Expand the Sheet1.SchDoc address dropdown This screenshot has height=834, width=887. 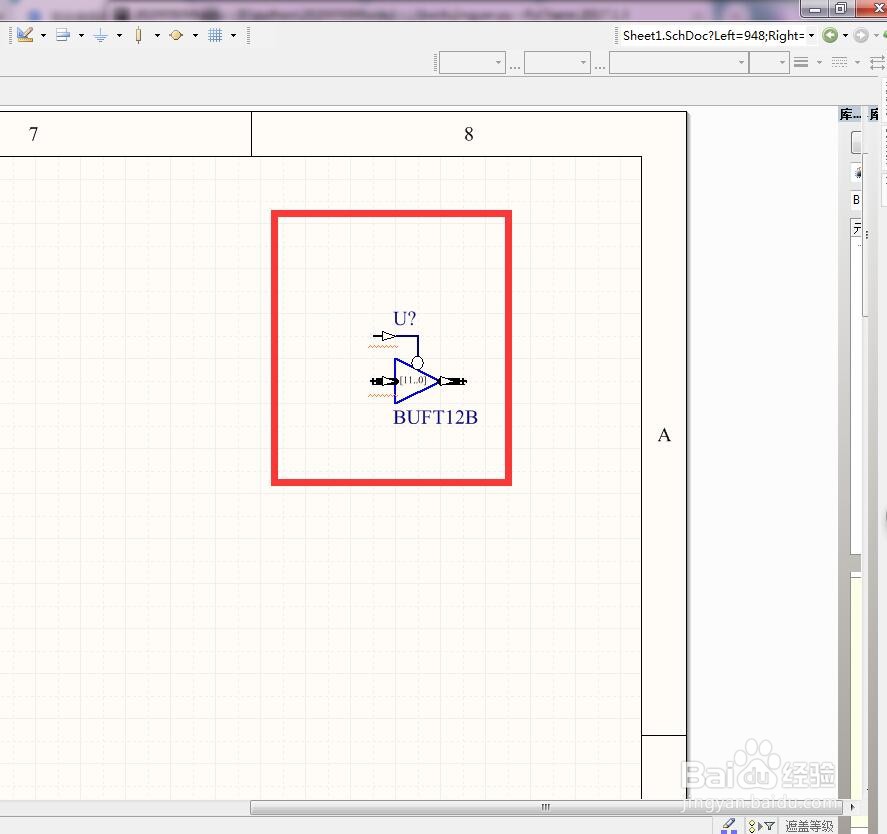click(812, 36)
